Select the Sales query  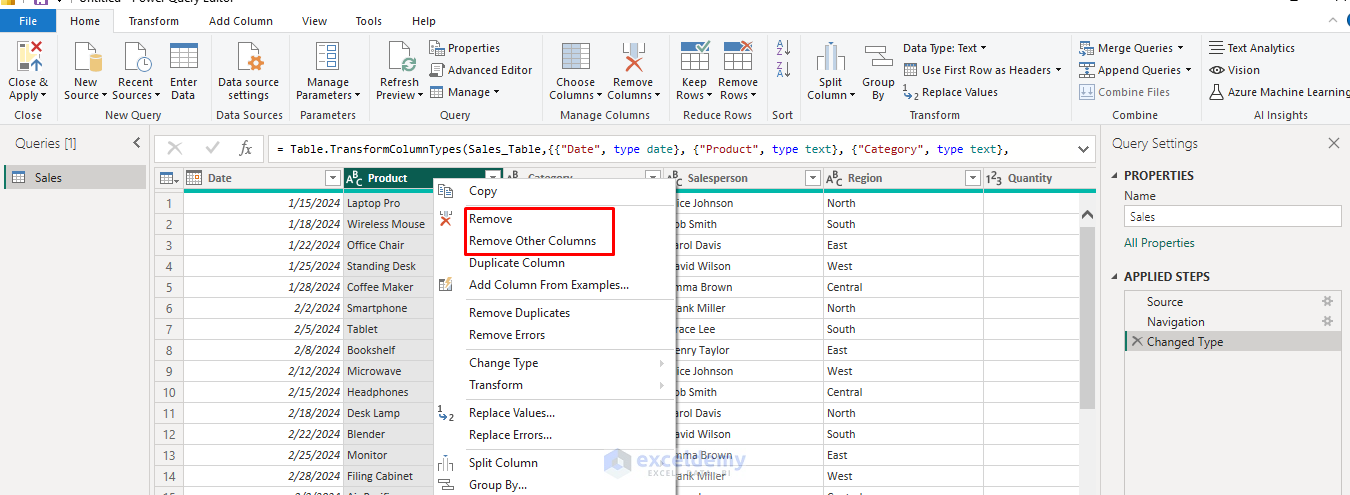click(x=76, y=177)
